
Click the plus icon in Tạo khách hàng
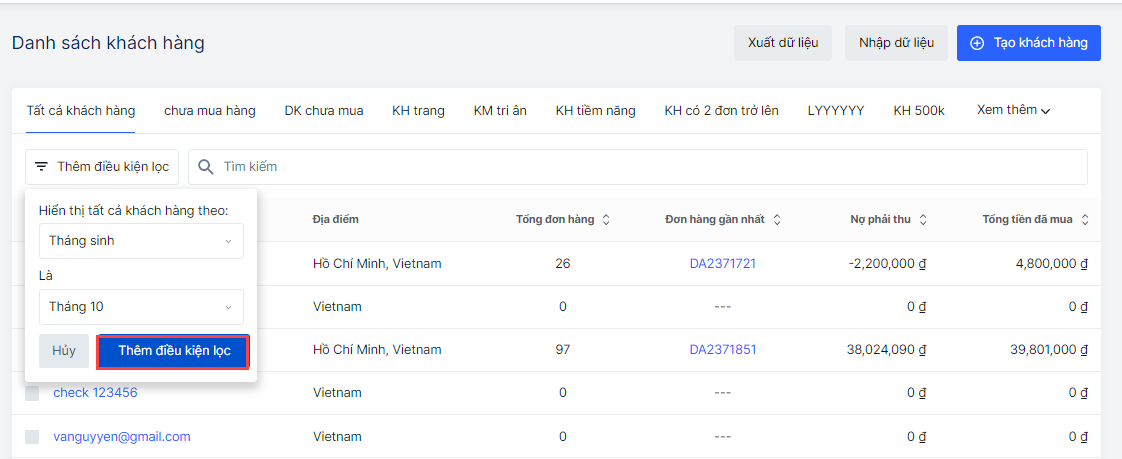pos(977,43)
